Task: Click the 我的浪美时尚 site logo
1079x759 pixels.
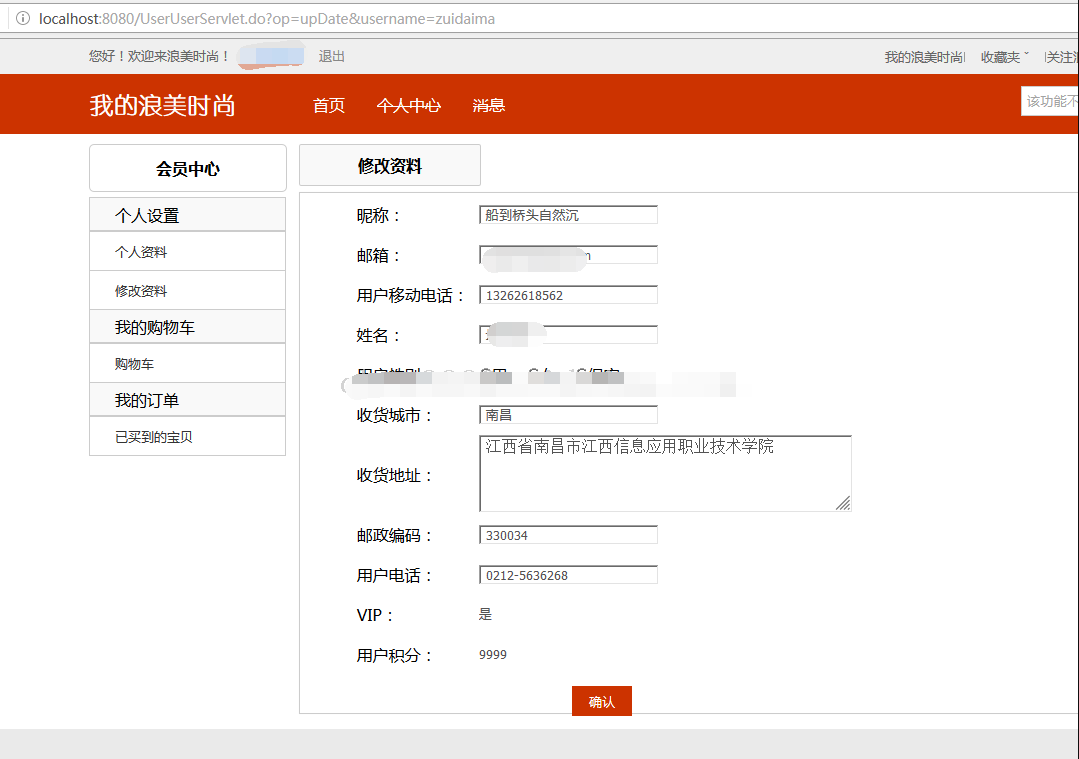Action: (x=160, y=106)
